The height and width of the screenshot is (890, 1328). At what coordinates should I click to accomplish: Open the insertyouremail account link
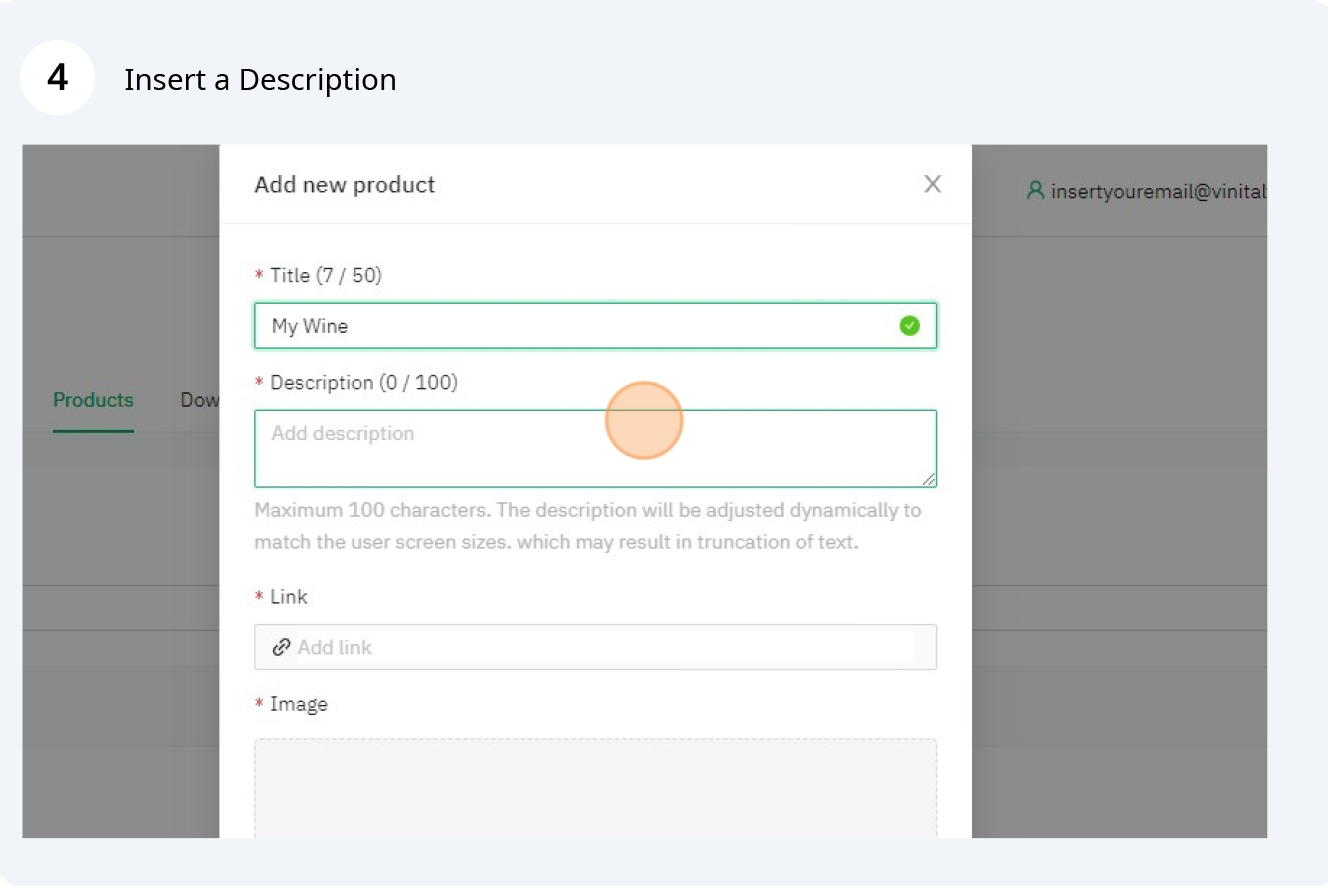pos(1158,191)
